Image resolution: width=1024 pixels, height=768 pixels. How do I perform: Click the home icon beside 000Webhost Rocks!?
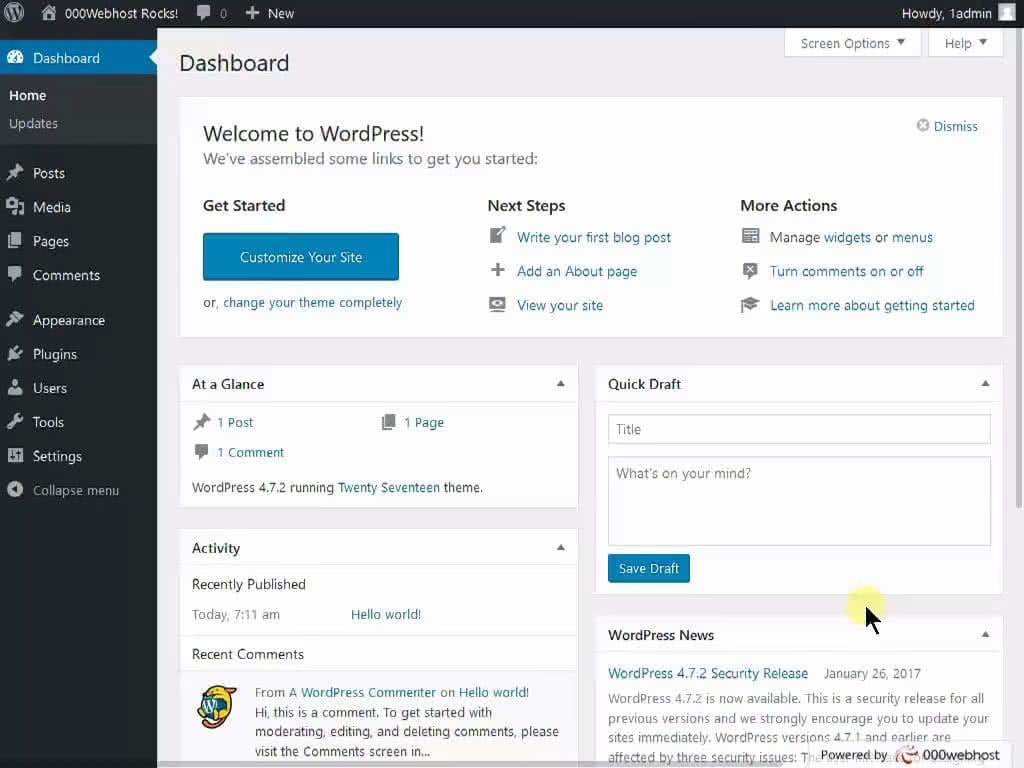pos(48,12)
